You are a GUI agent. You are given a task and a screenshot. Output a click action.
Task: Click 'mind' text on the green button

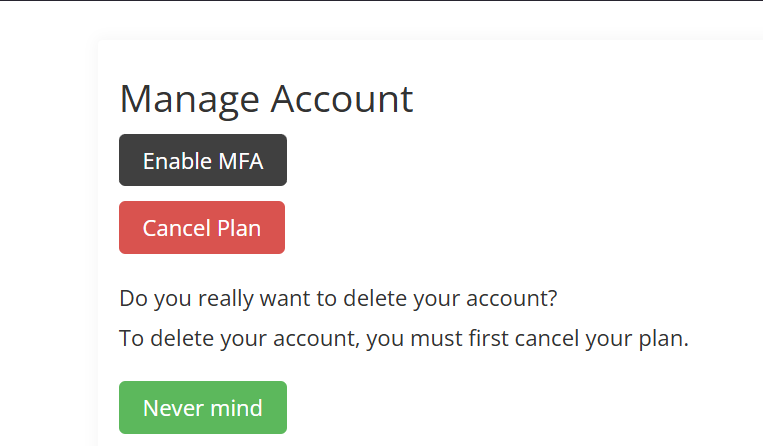[x=236, y=408]
